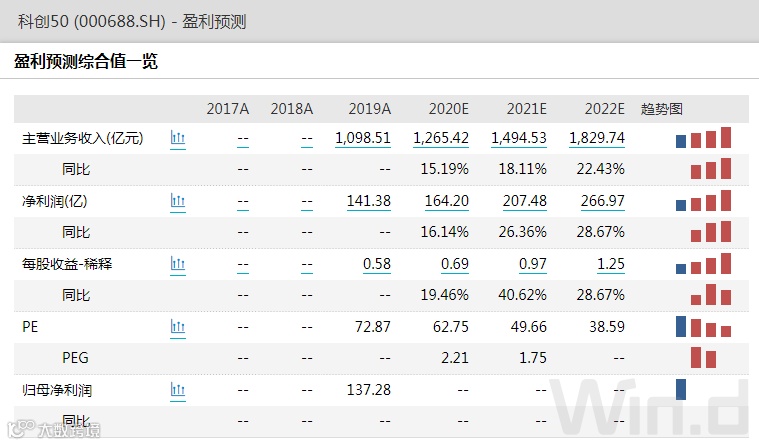Open chart icon for PE row
Viewport: 759px width, 445px height.
coord(178,327)
